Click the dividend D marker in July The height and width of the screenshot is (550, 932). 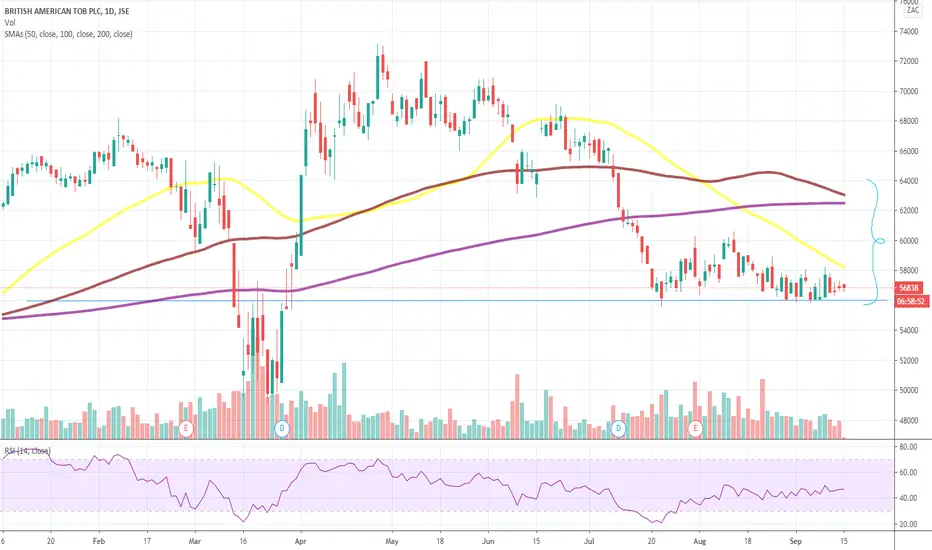click(618, 428)
